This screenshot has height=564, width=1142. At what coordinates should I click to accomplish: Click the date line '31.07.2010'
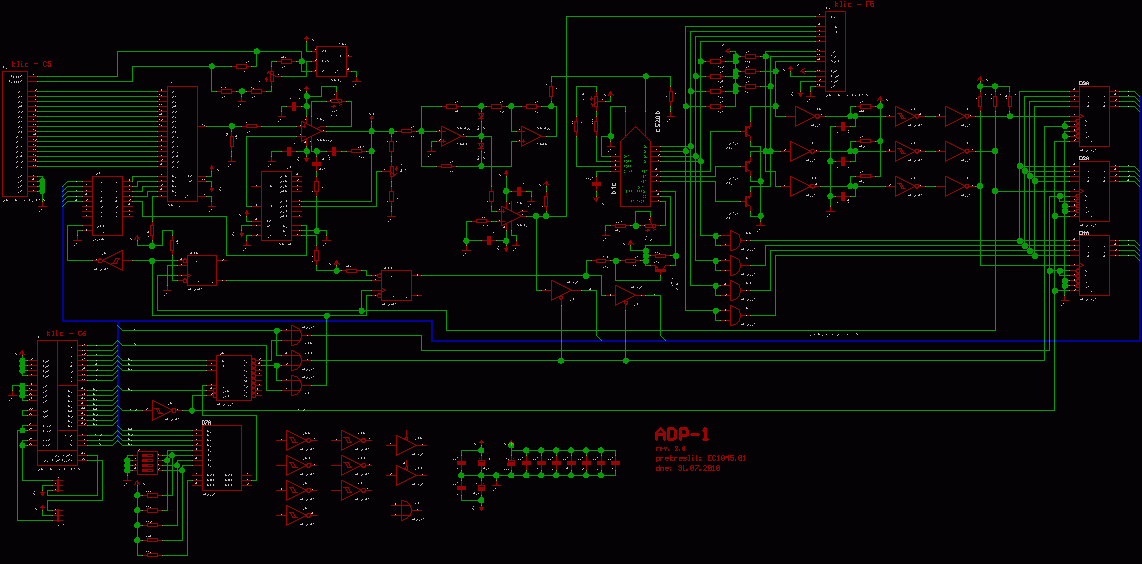[x=687, y=467]
